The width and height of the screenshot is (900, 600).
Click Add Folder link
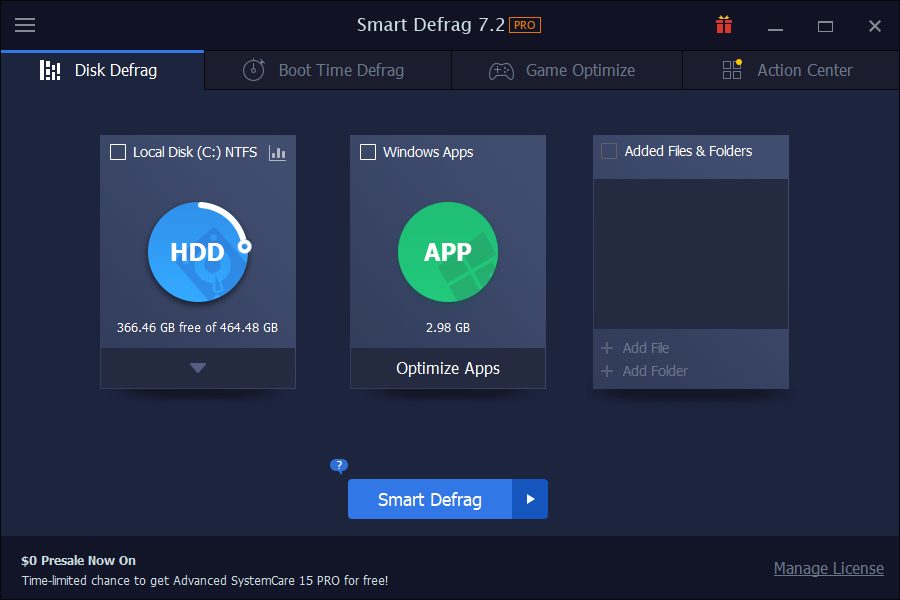coord(655,371)
